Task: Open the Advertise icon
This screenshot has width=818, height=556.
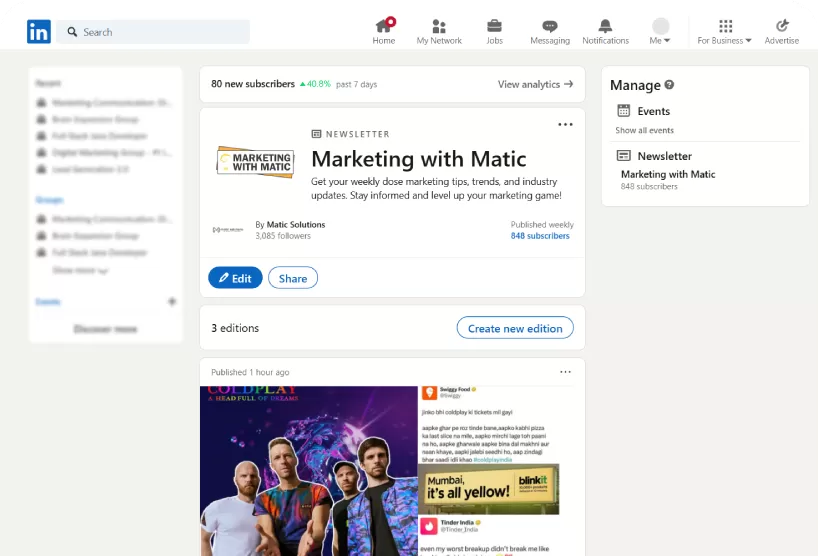Action: click(x=781, y=31)
